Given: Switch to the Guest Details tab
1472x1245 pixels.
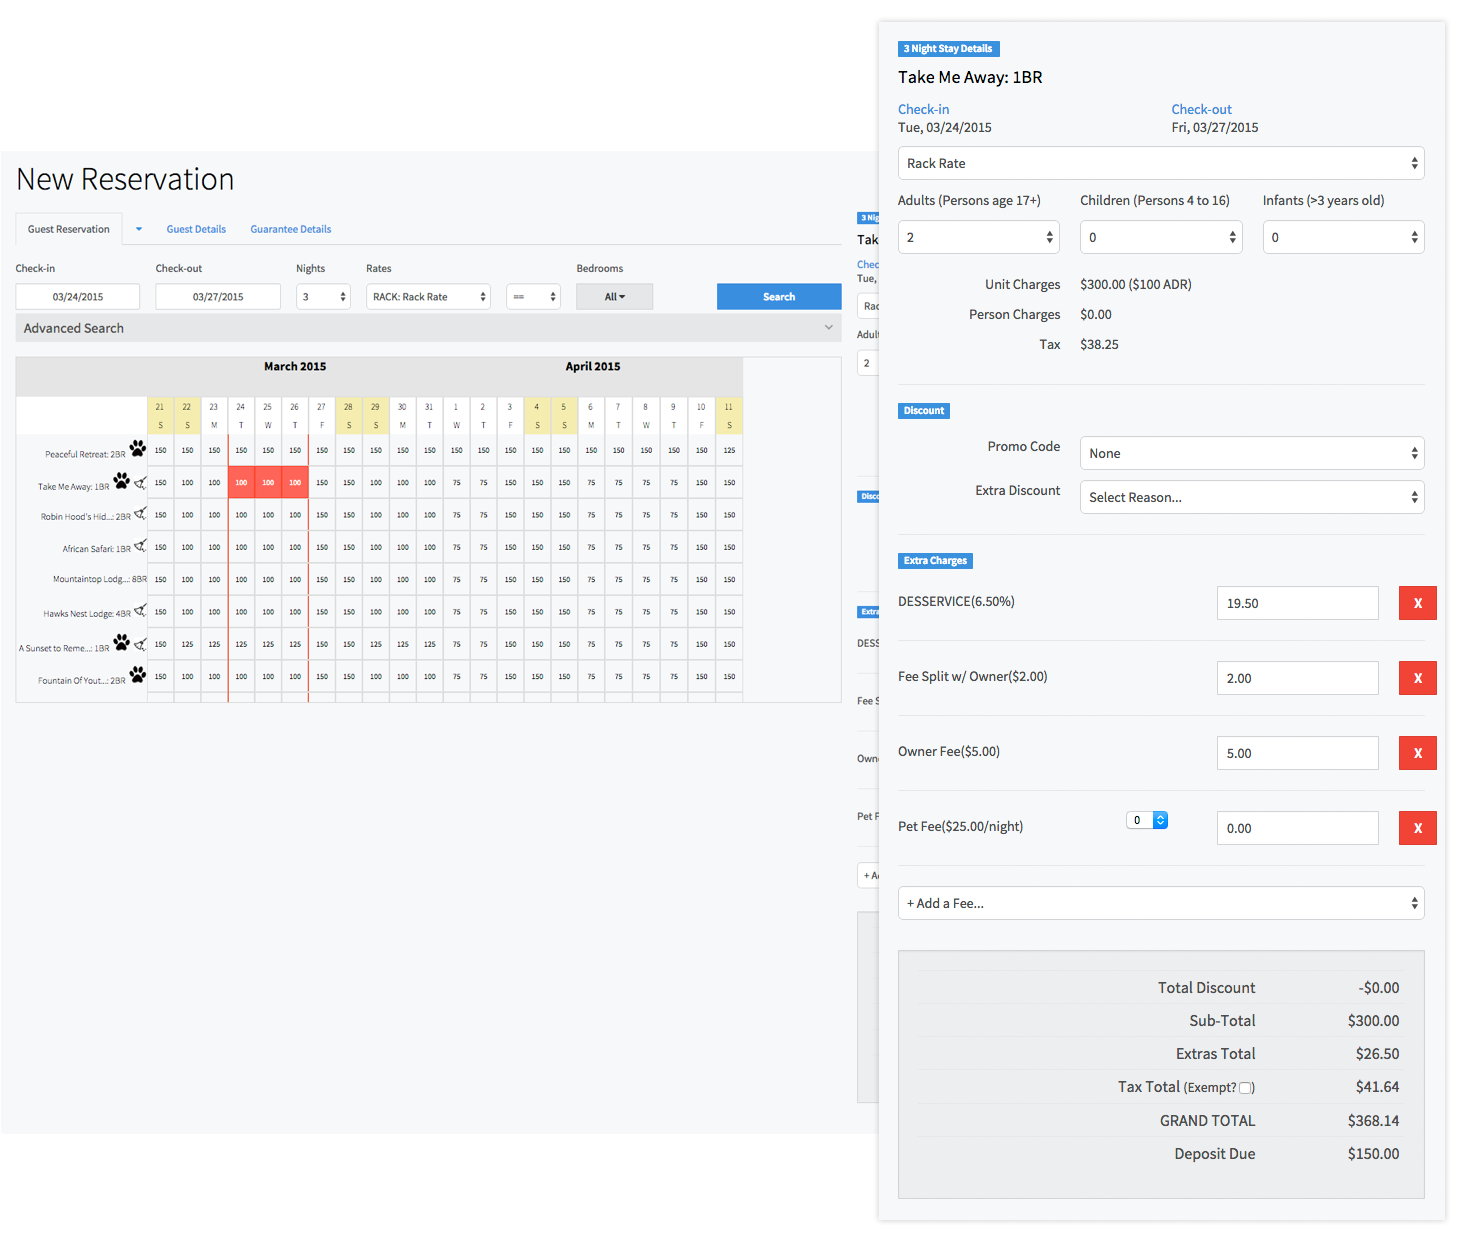Looking at the screenshot, I should (x=196, y=229).
